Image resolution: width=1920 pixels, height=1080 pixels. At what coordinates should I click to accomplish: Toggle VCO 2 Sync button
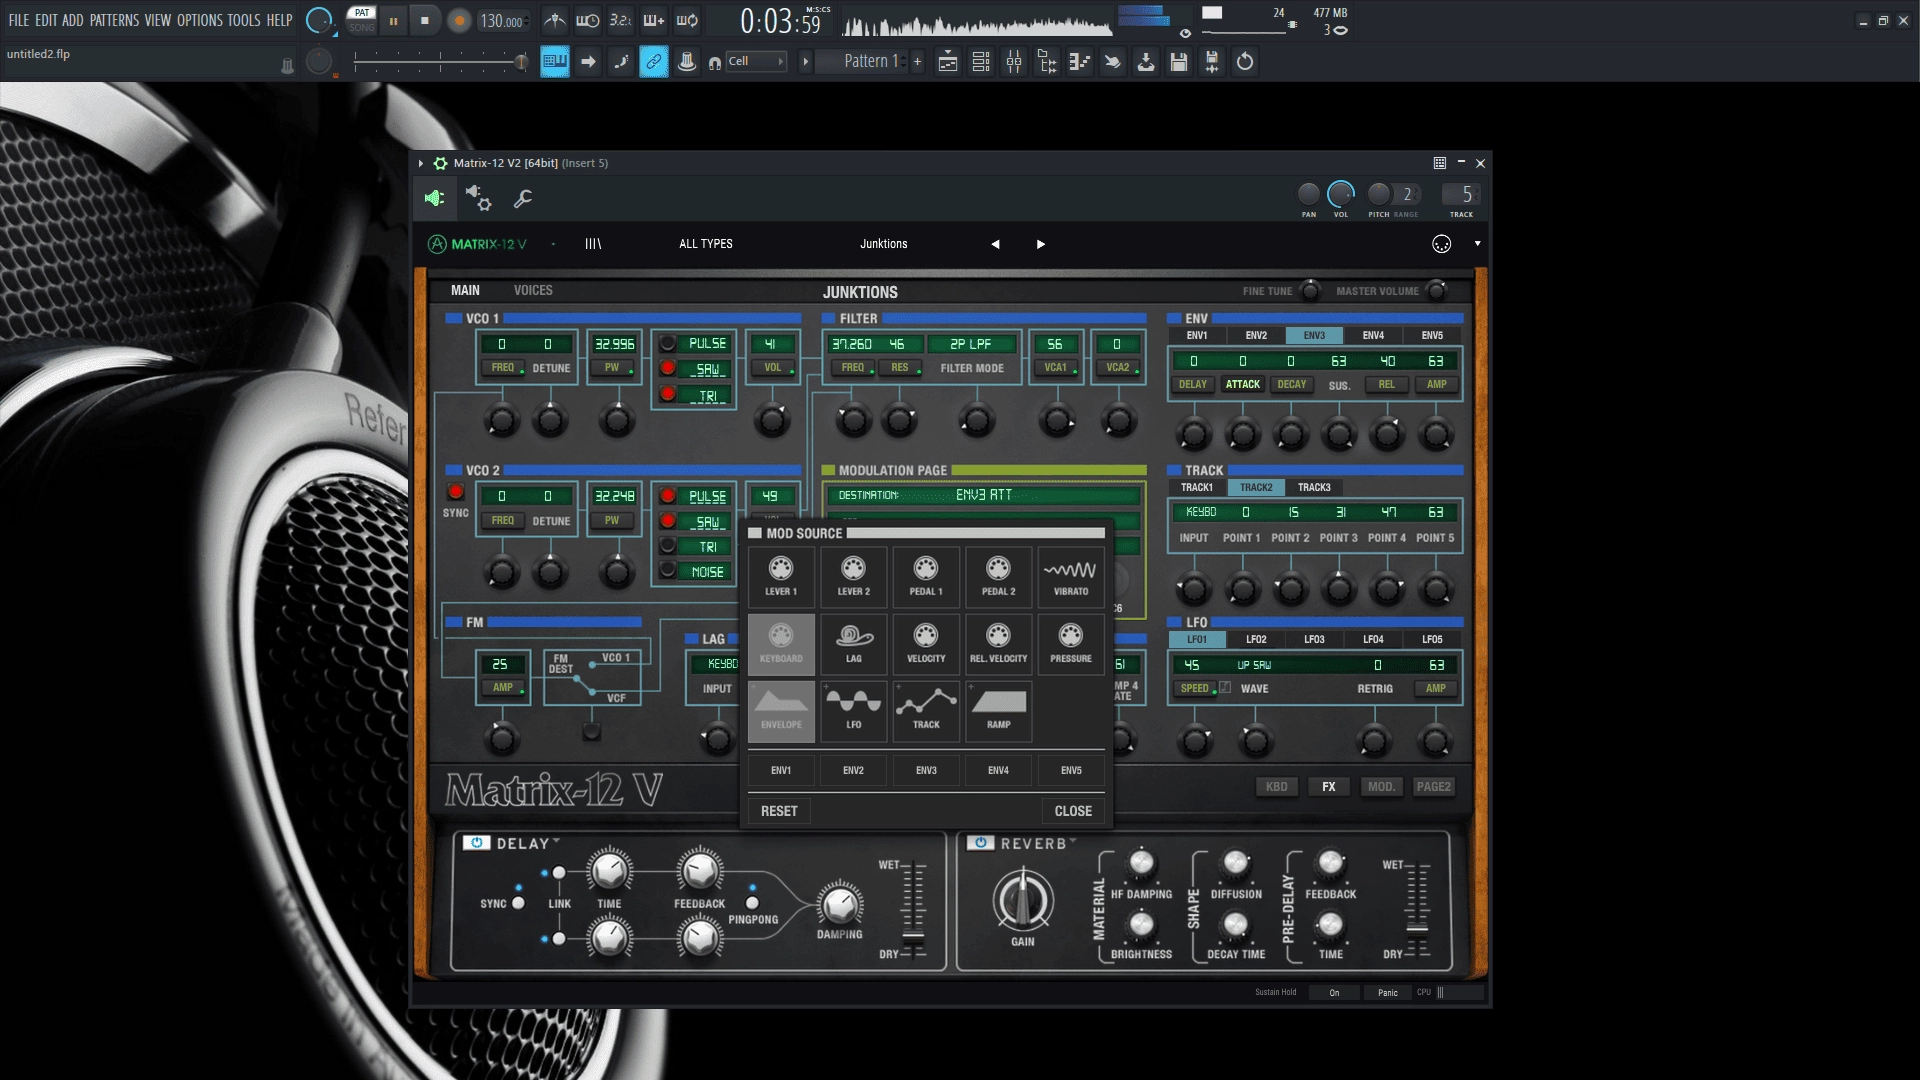coord(455,492)
